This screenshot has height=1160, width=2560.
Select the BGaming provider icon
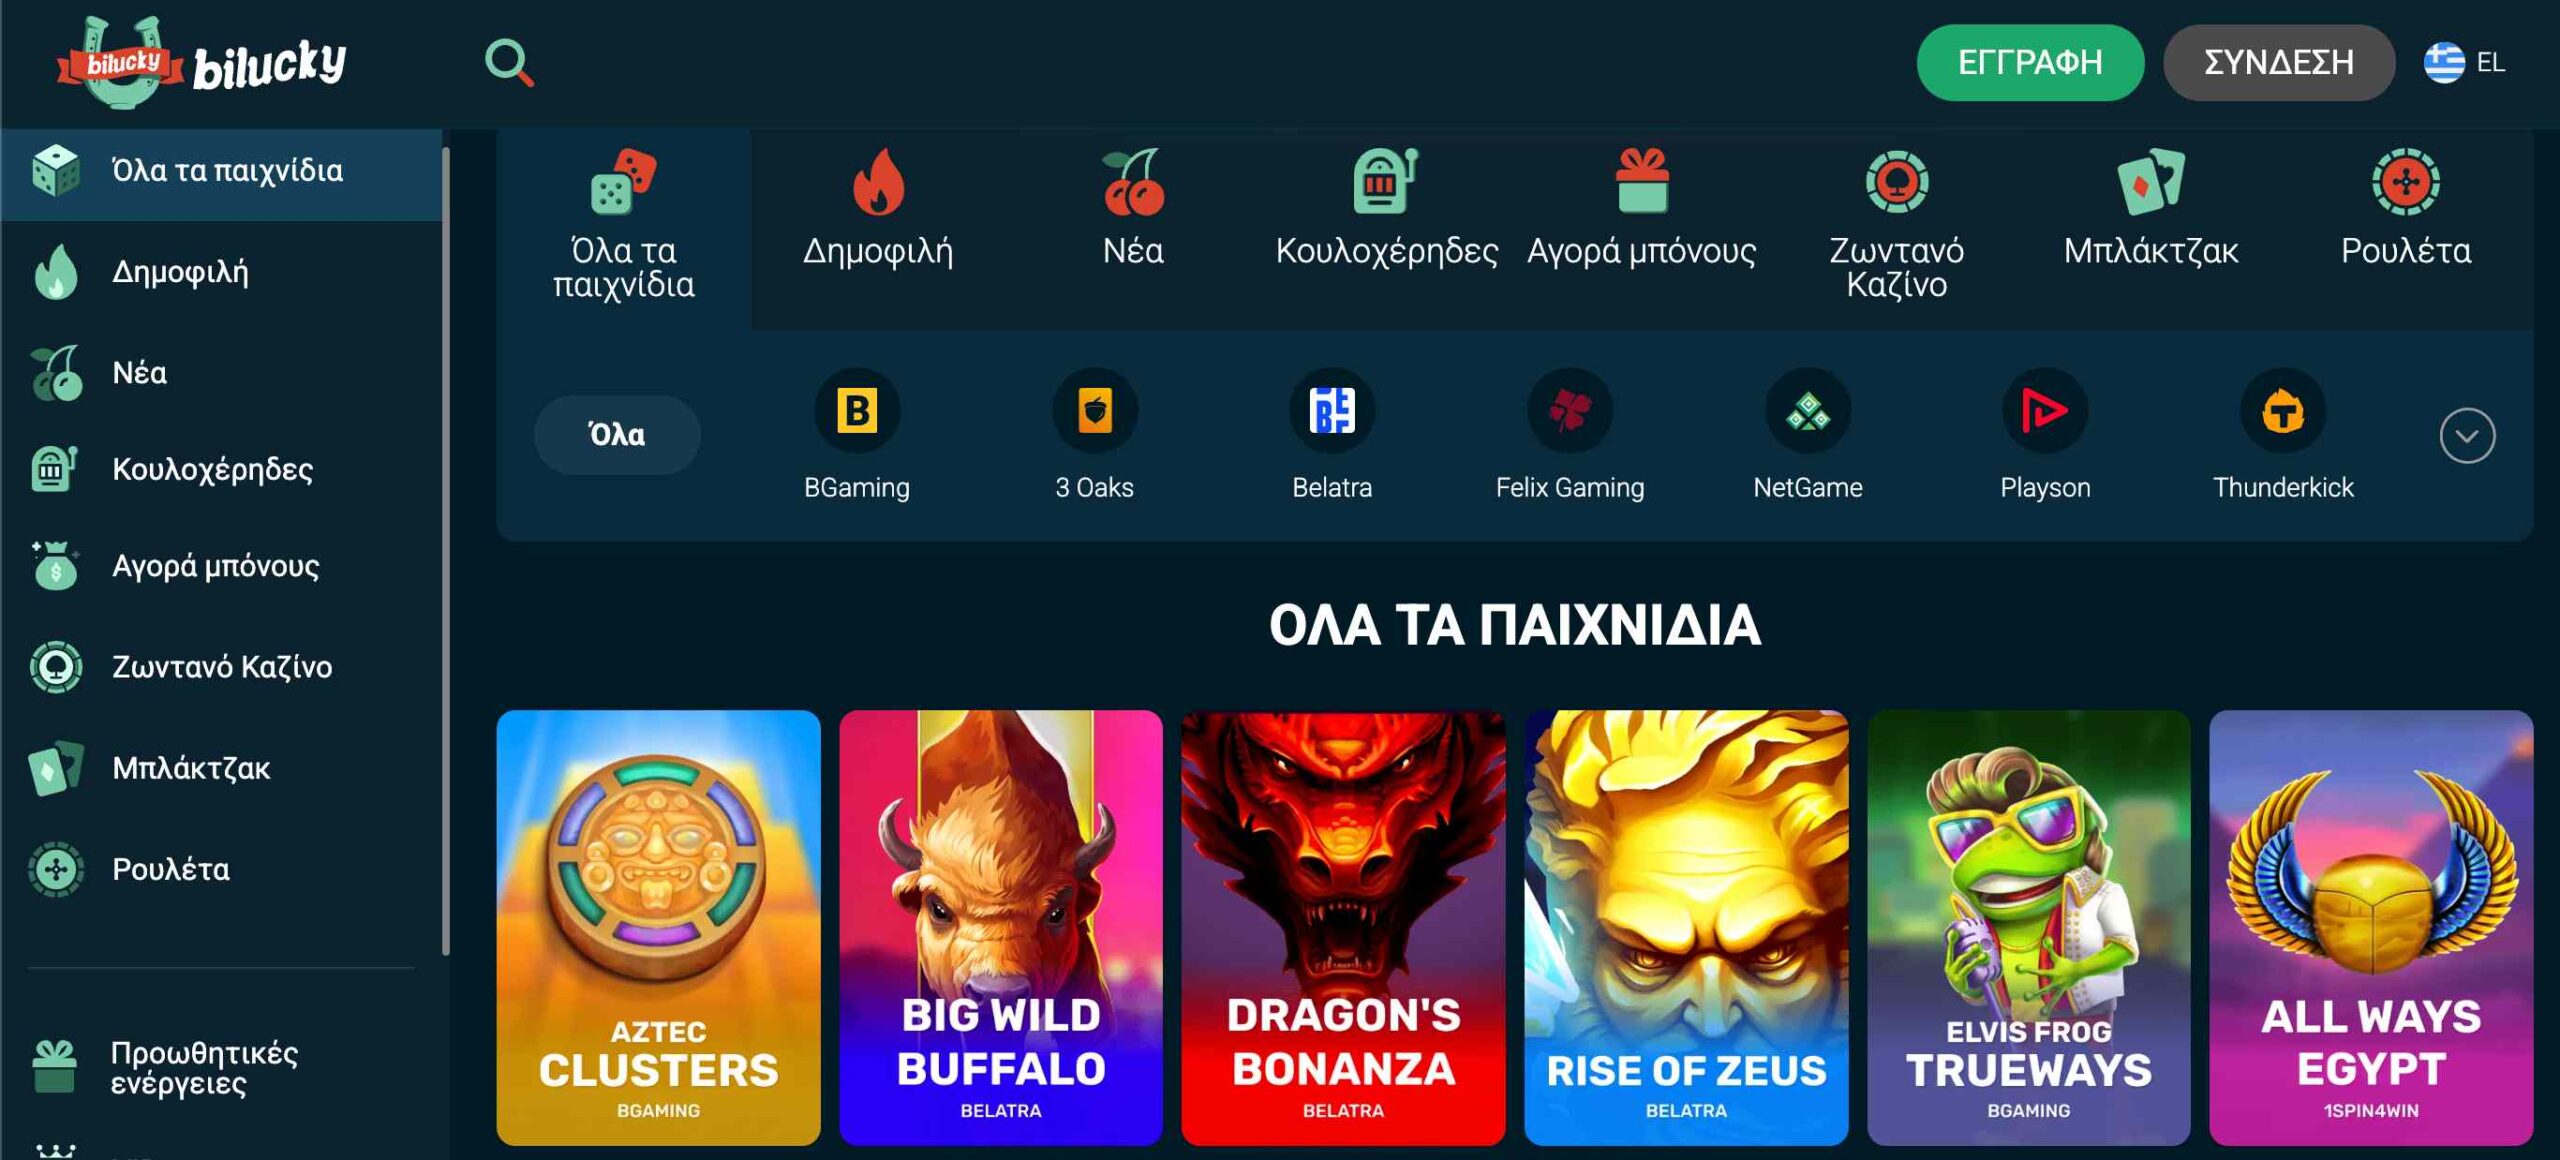857,410
